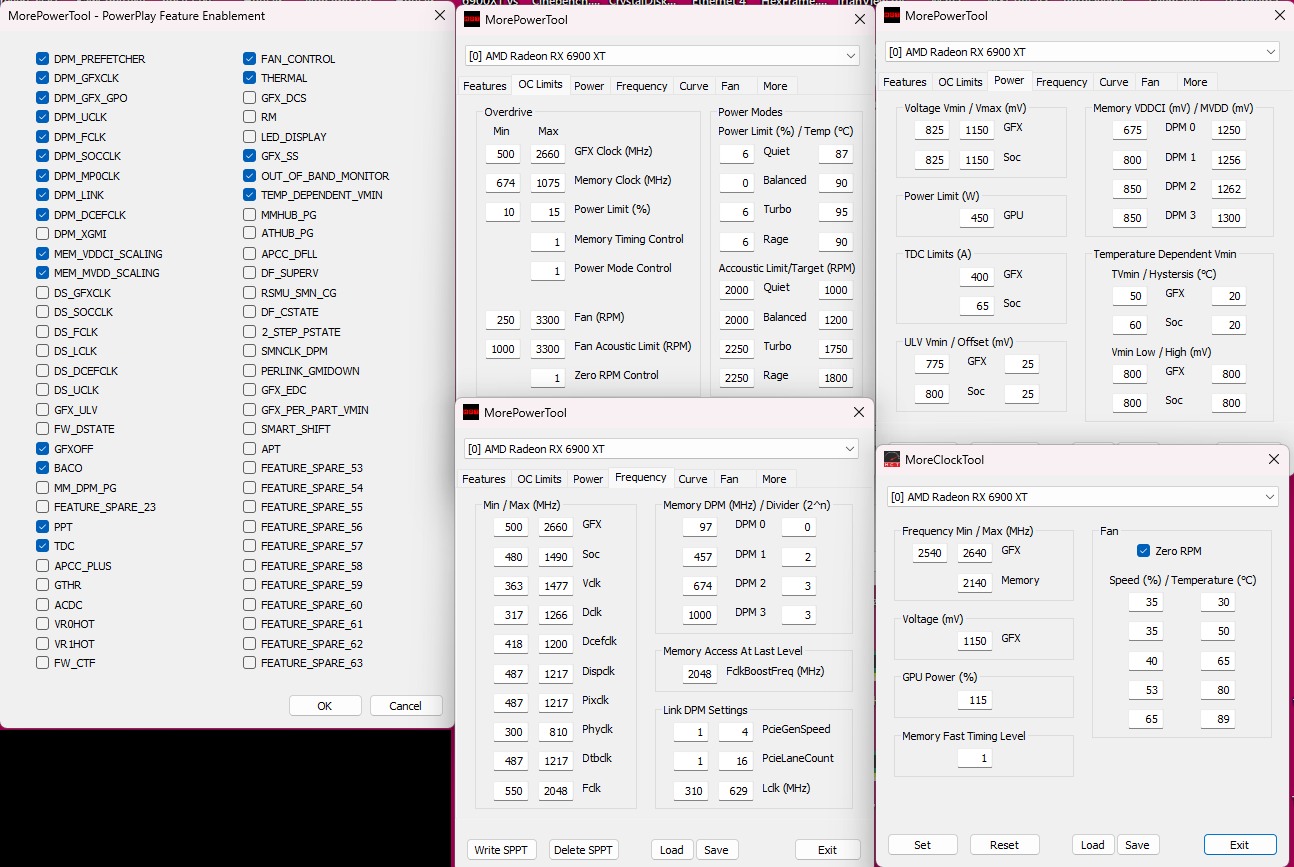Uncheck Zero RPM in MoreClockTool
The height and width of the screenshot is (867, 1294).
(x=1143, y=551)
